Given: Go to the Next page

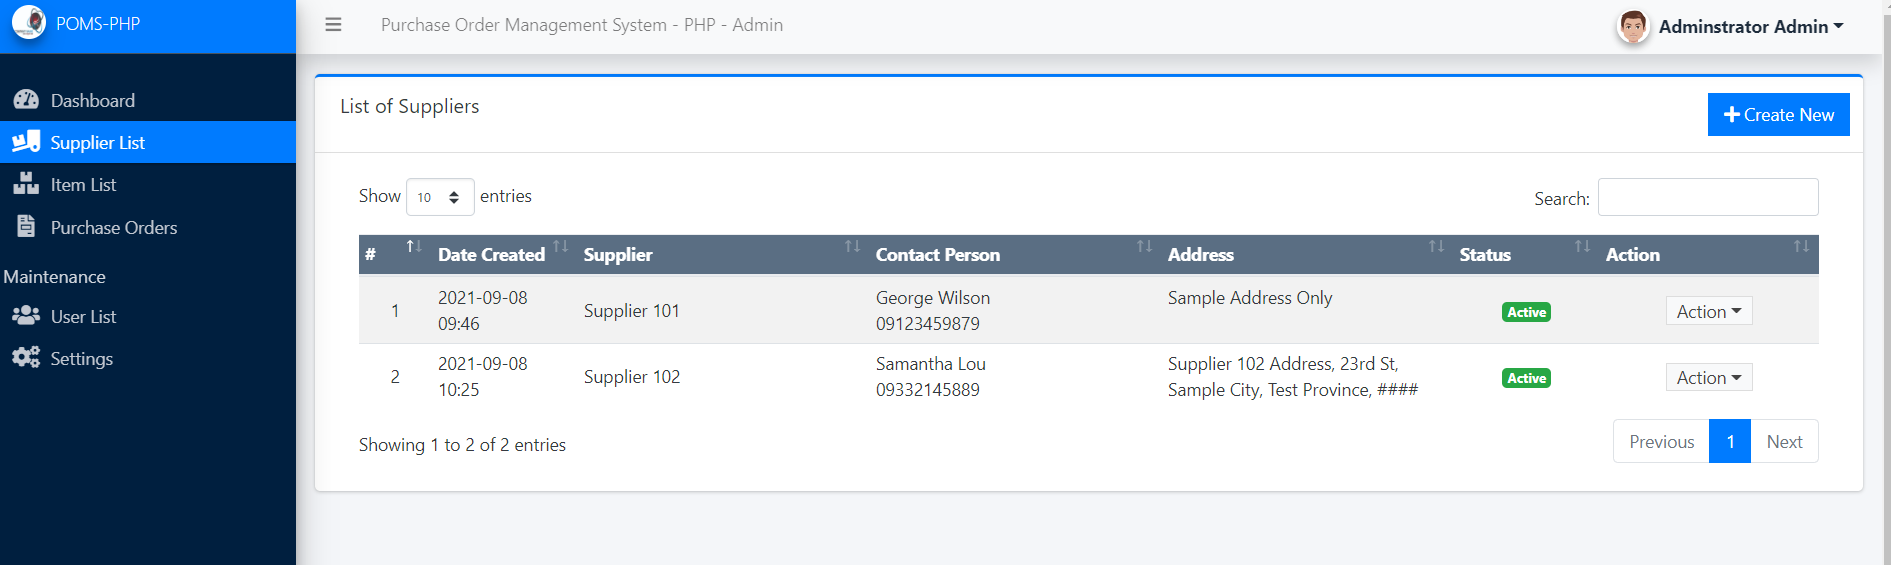Looking at the screenshot, I should point(1784,441).
